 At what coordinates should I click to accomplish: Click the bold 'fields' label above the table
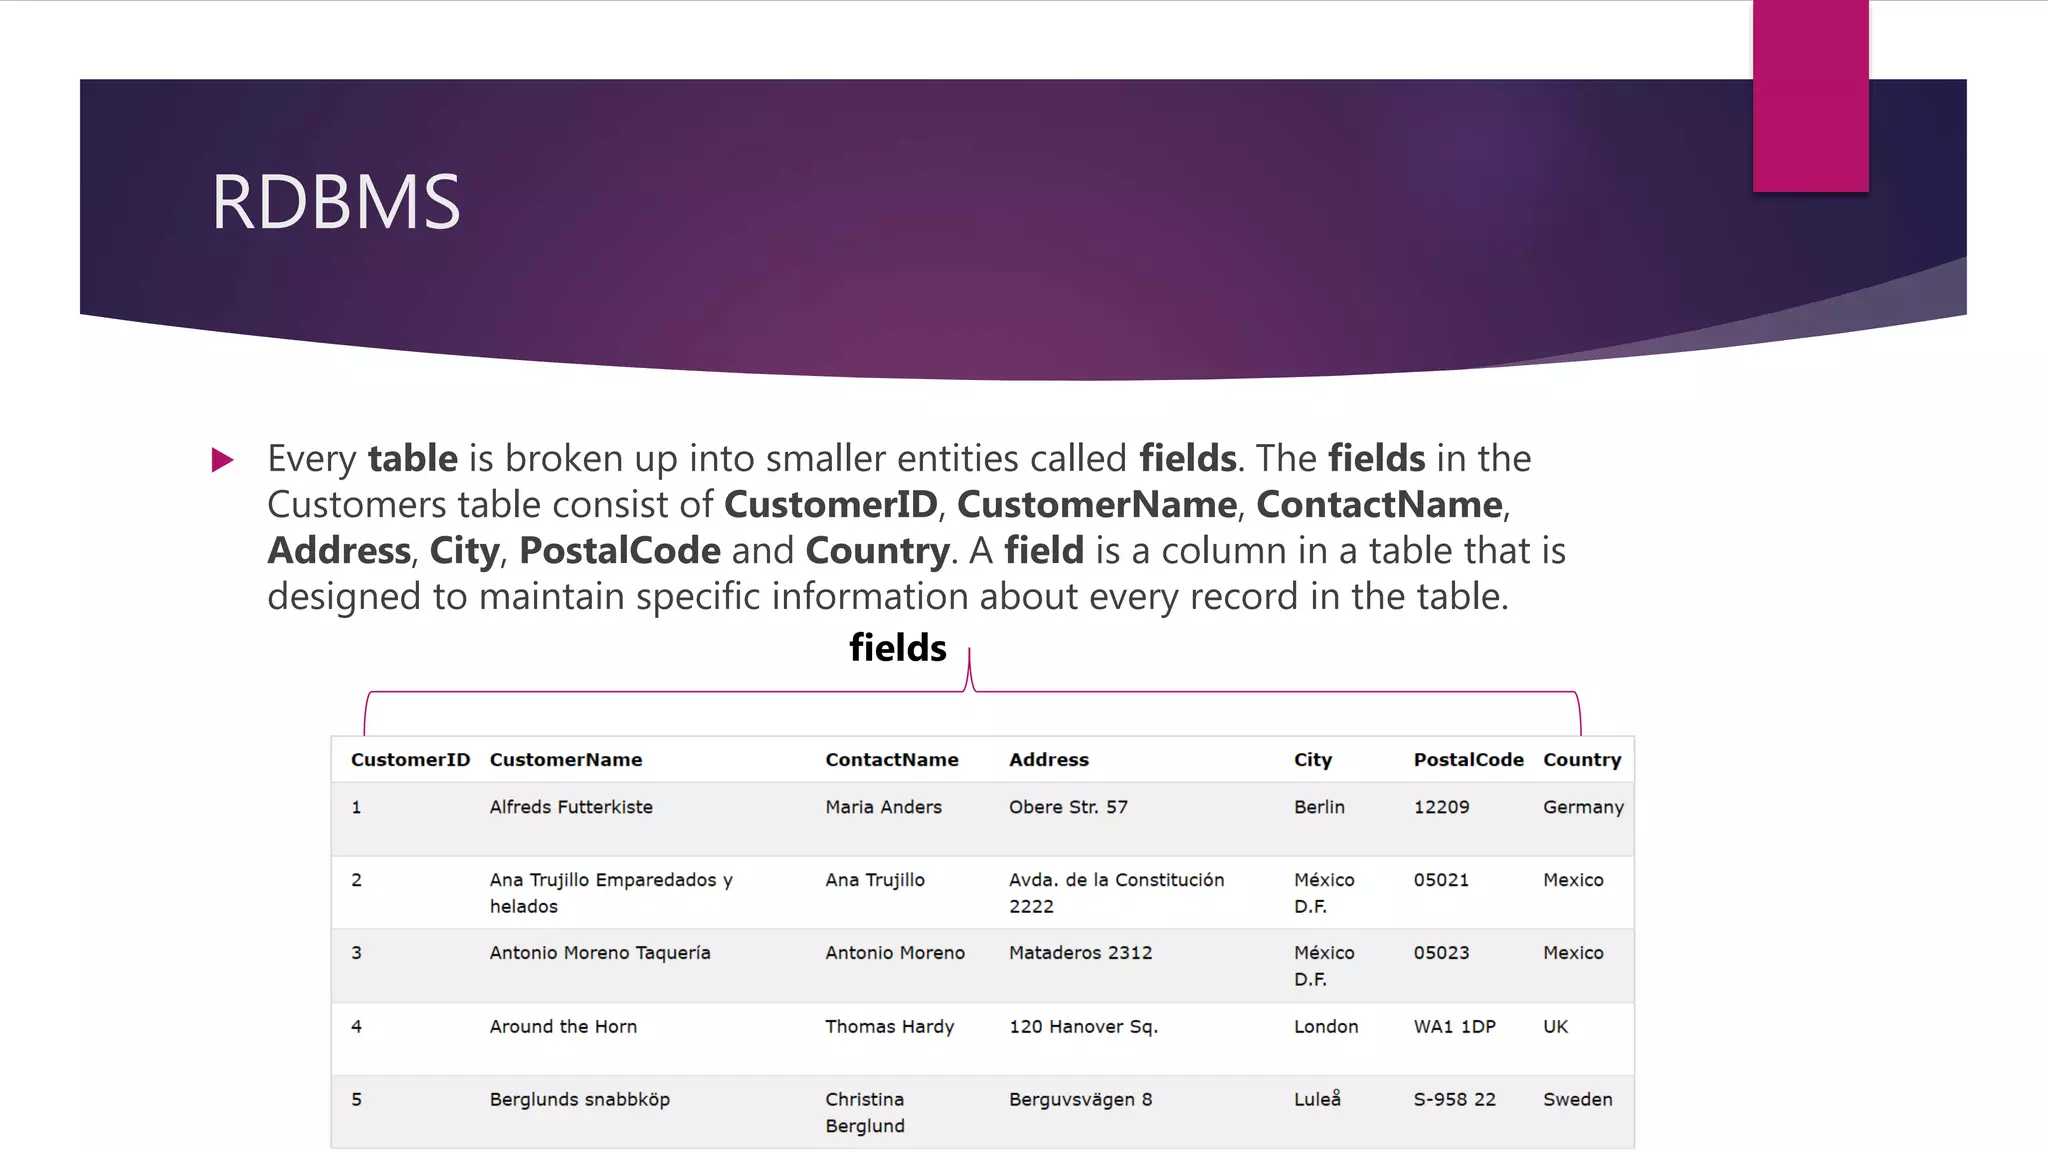point(897,648)
